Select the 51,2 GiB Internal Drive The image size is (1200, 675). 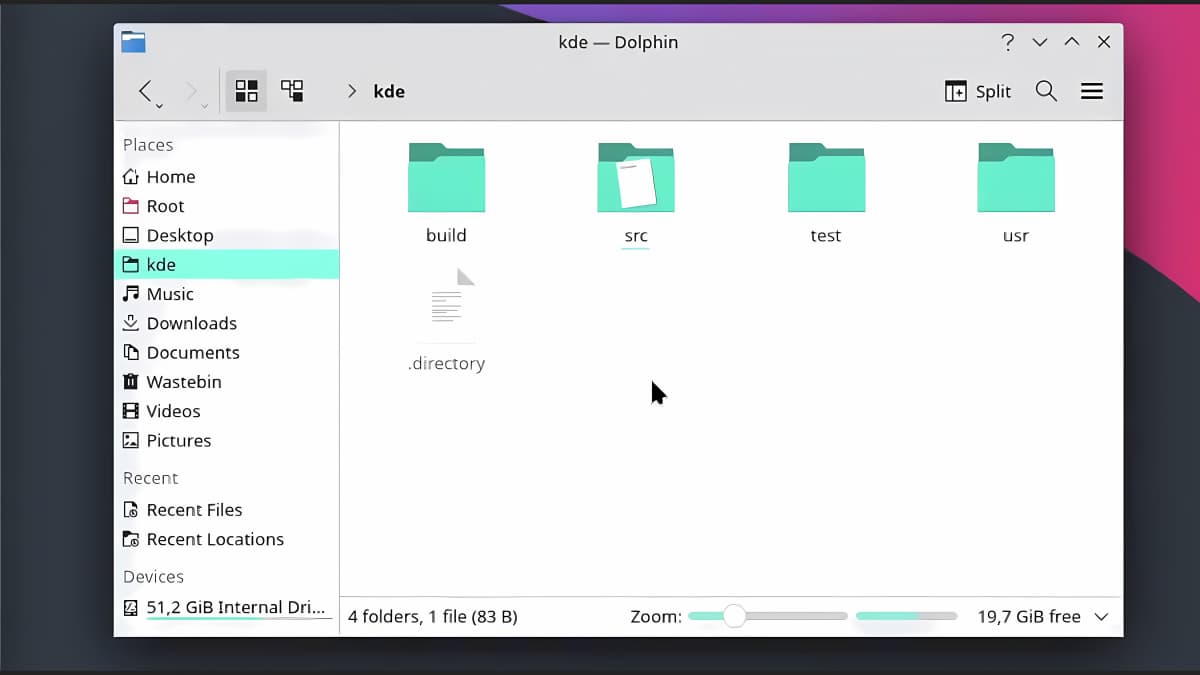(x=227, y=607)
